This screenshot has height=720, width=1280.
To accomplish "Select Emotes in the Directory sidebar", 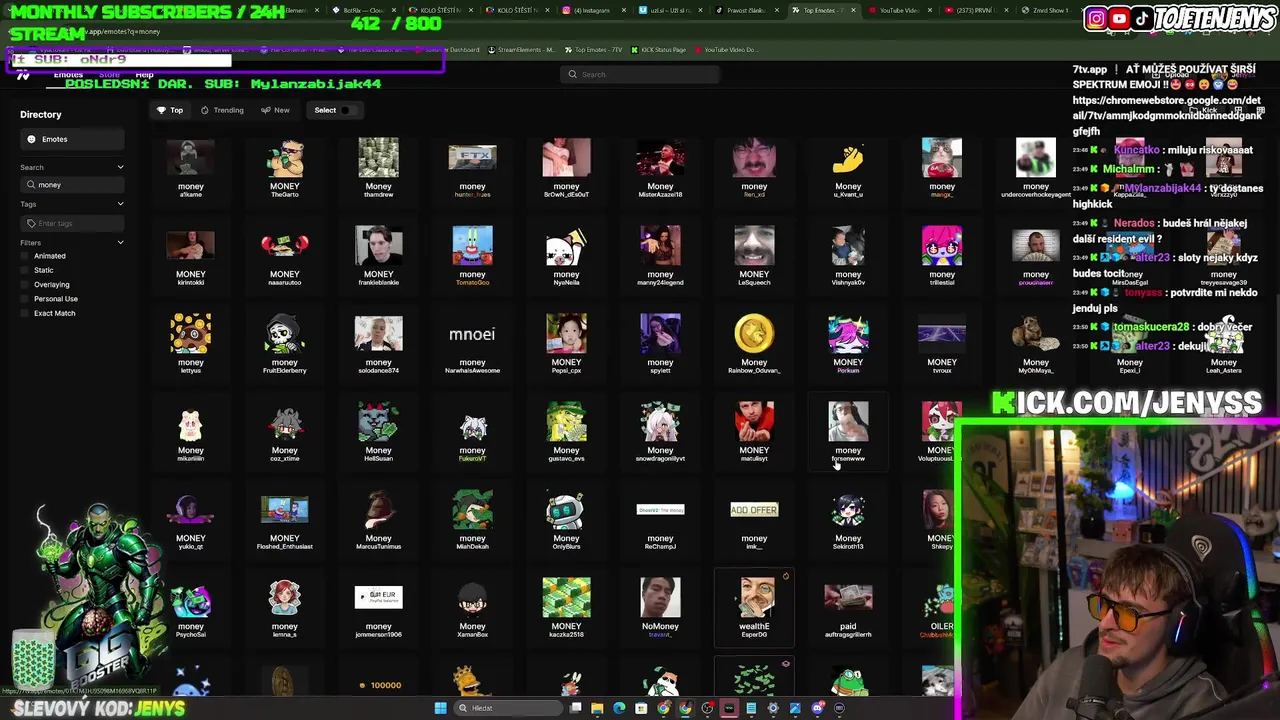I will click(x=72, y=139).
